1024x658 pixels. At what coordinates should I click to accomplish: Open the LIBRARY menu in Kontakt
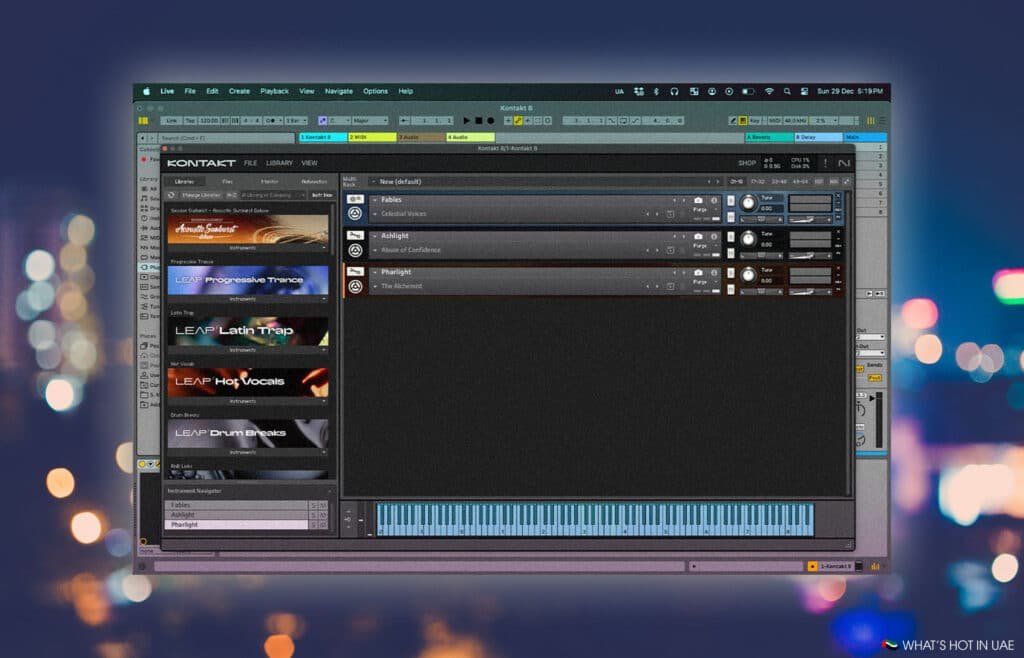[x=279, y=163]
